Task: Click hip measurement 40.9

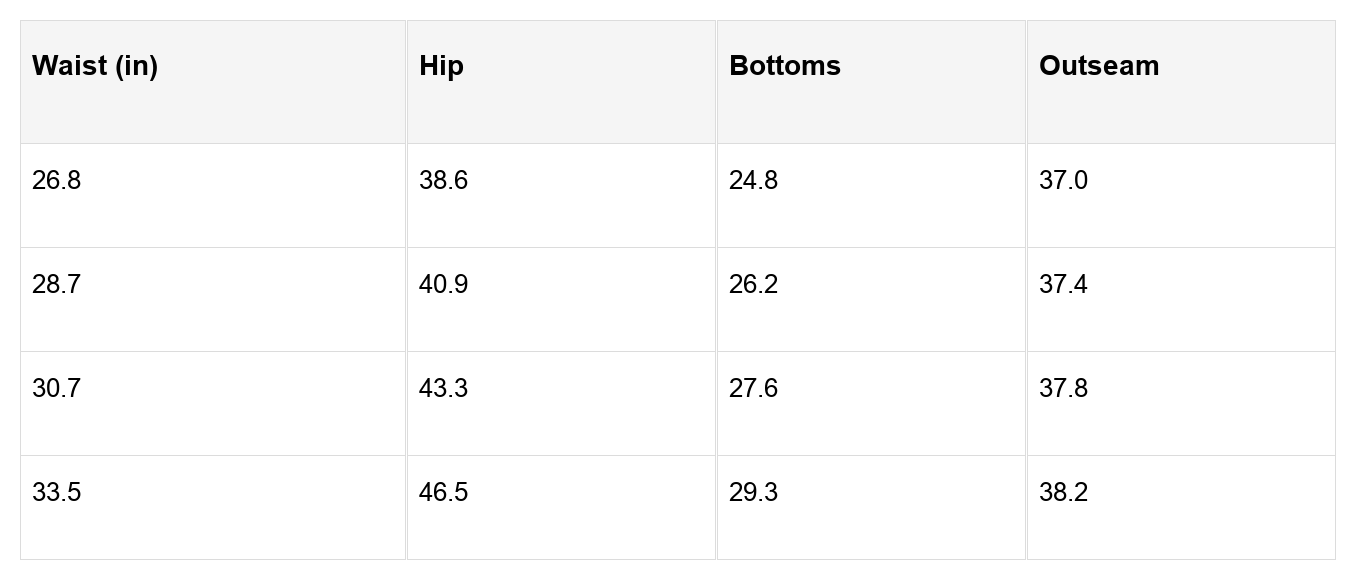Action: click(x=561, y=299)
